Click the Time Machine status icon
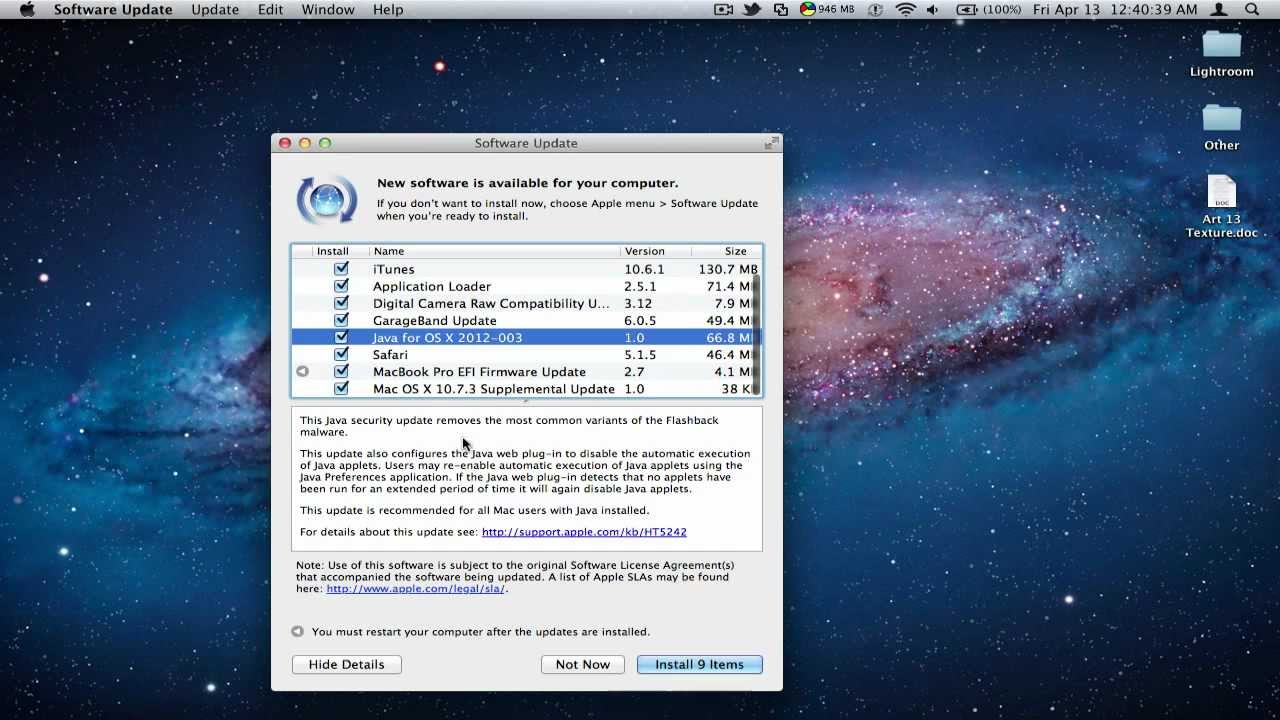 coord(876,9)
